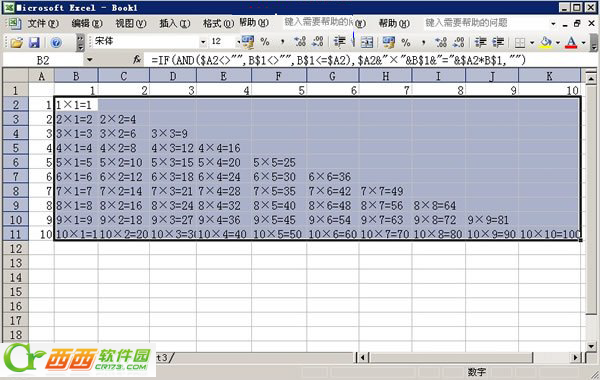The image size is (600, 380).
Task: Open the Fill Color dropdown arrow
Action: (558, 42)
